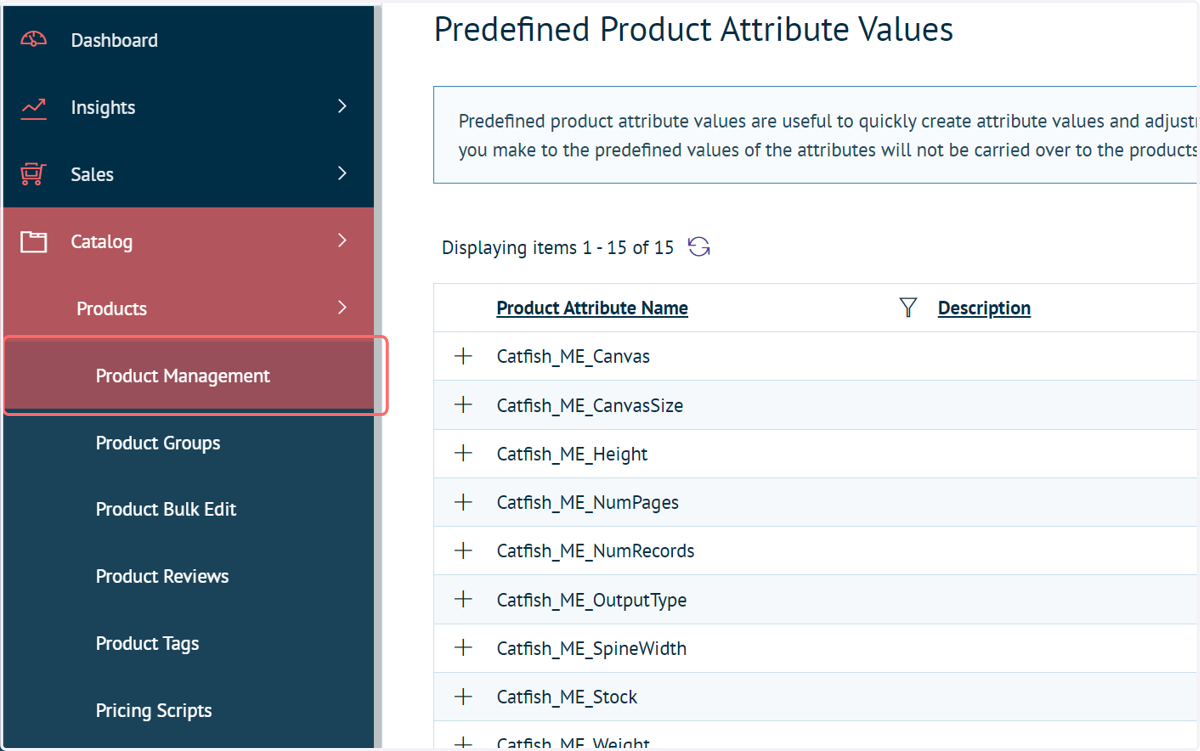Toggle the Products submenu chevron

342,307
